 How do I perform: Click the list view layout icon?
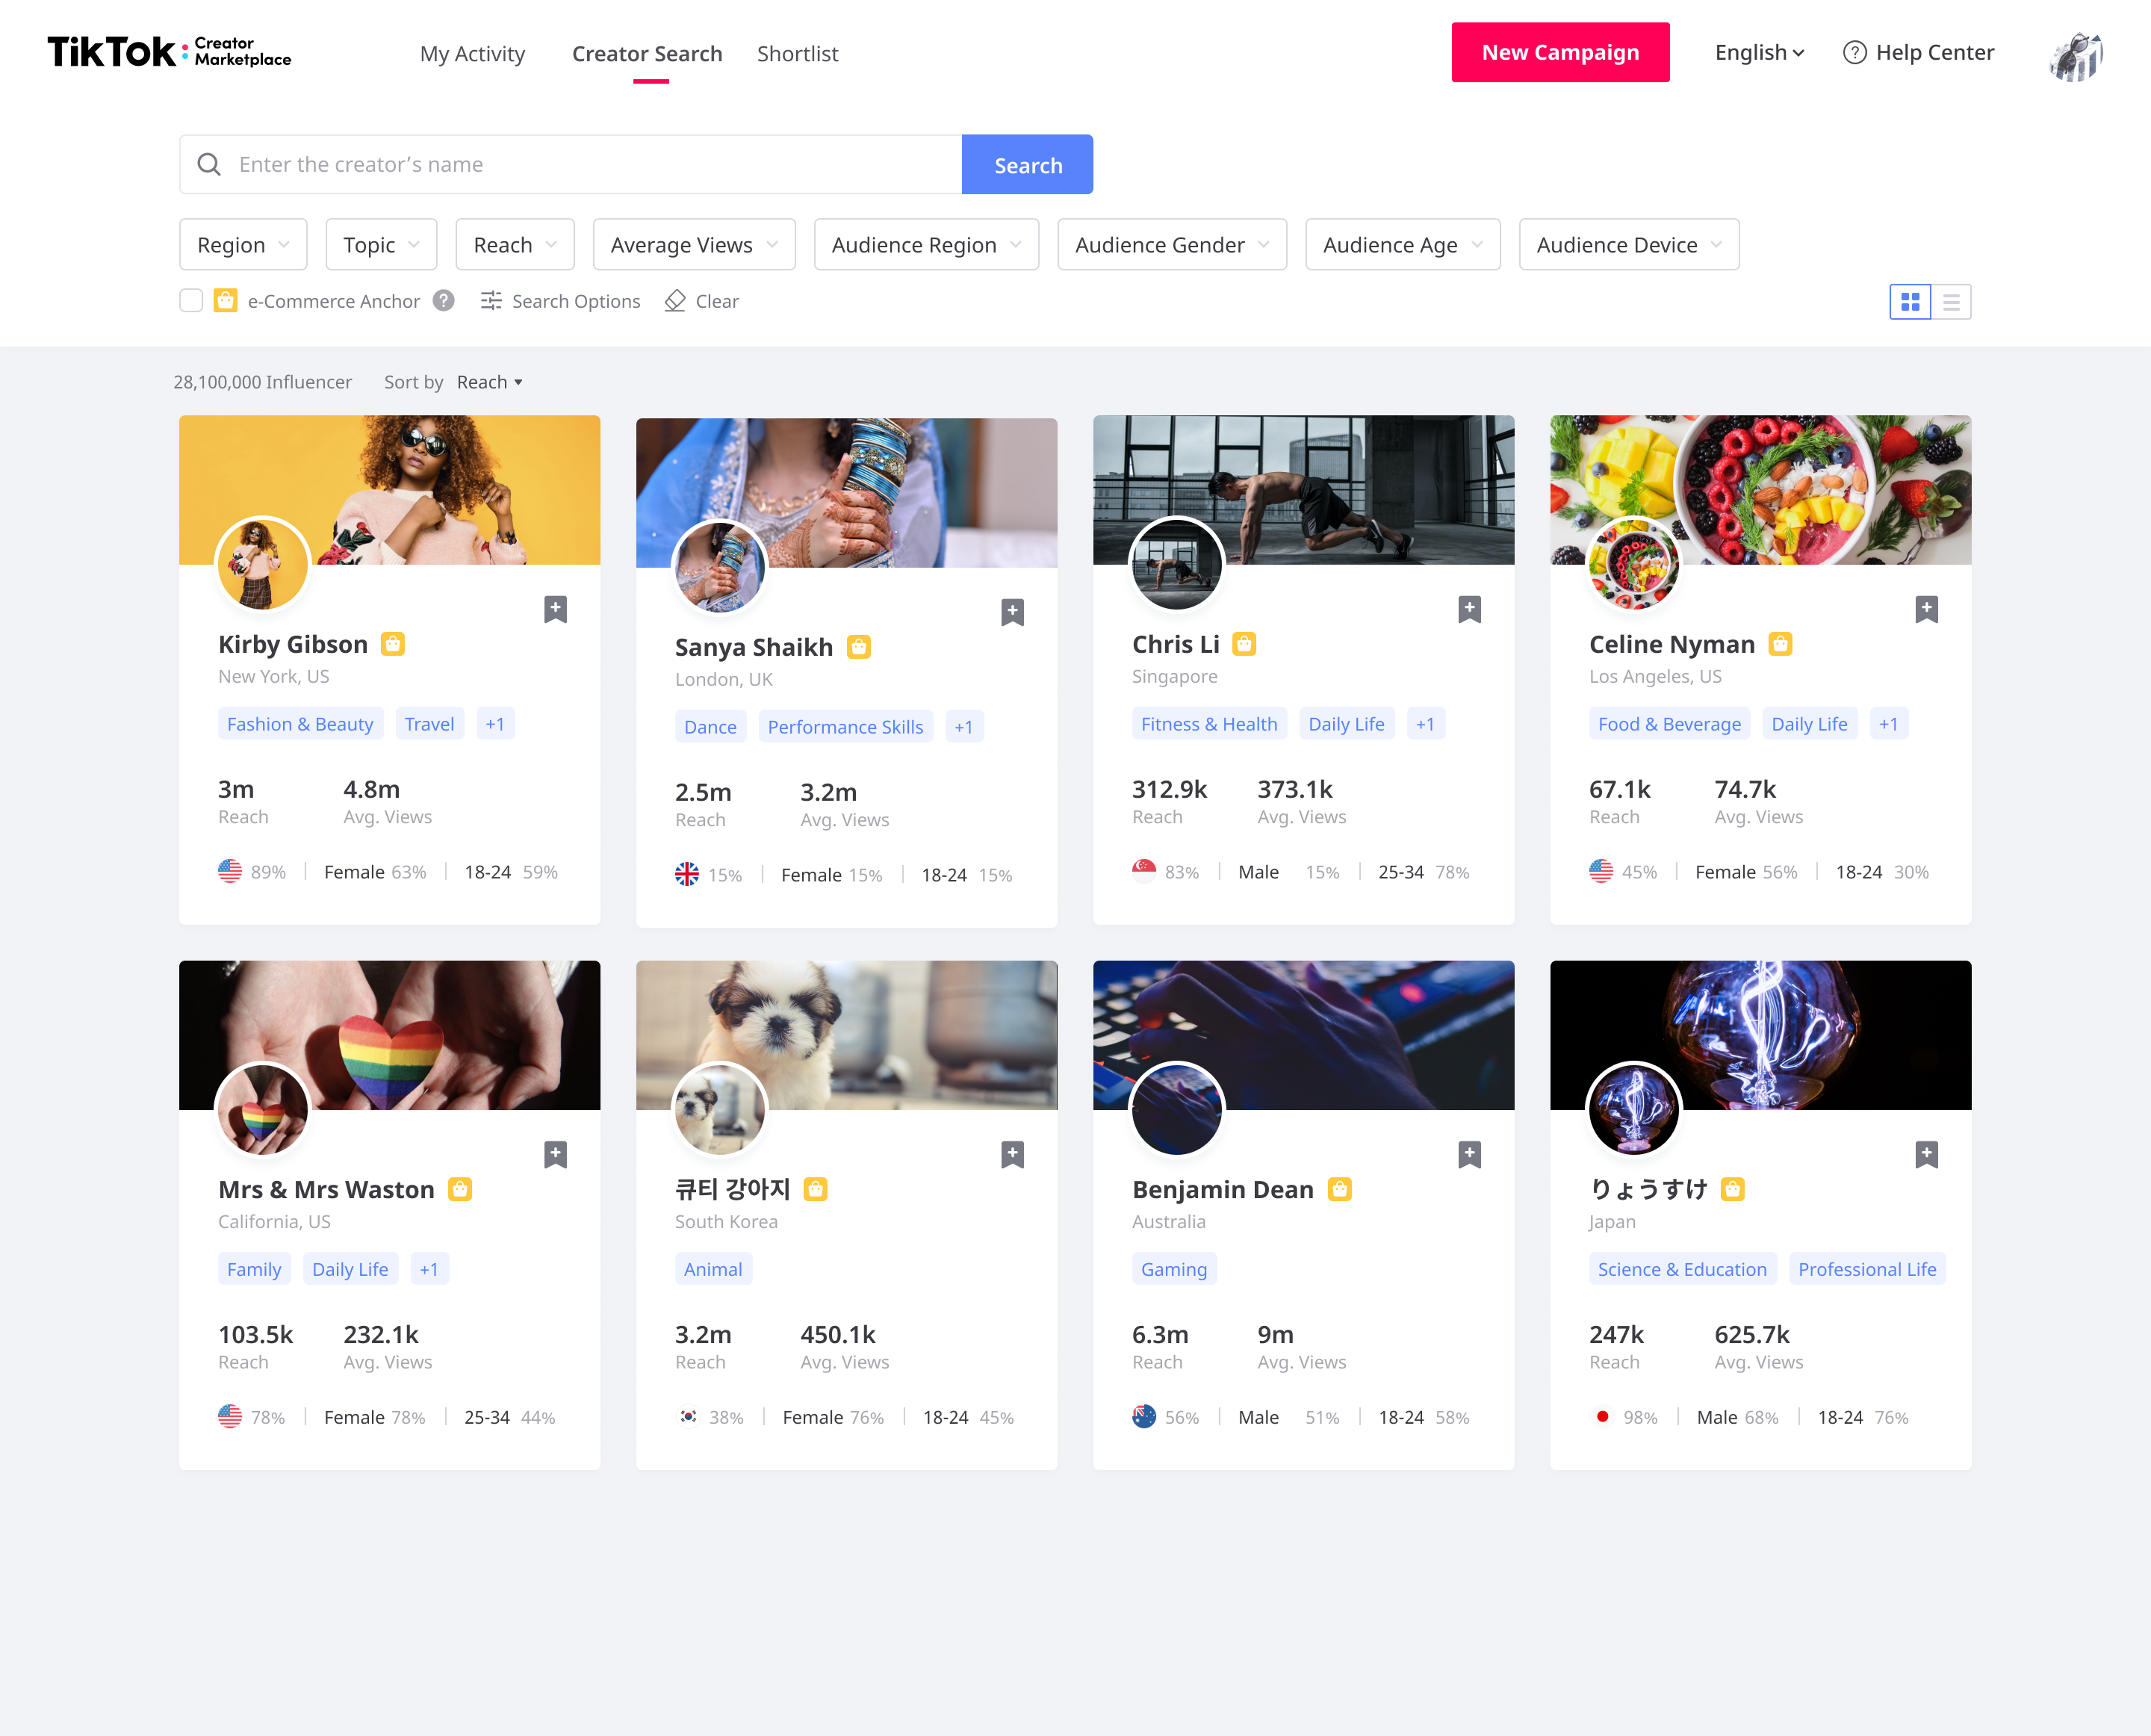click(1951, 301)
